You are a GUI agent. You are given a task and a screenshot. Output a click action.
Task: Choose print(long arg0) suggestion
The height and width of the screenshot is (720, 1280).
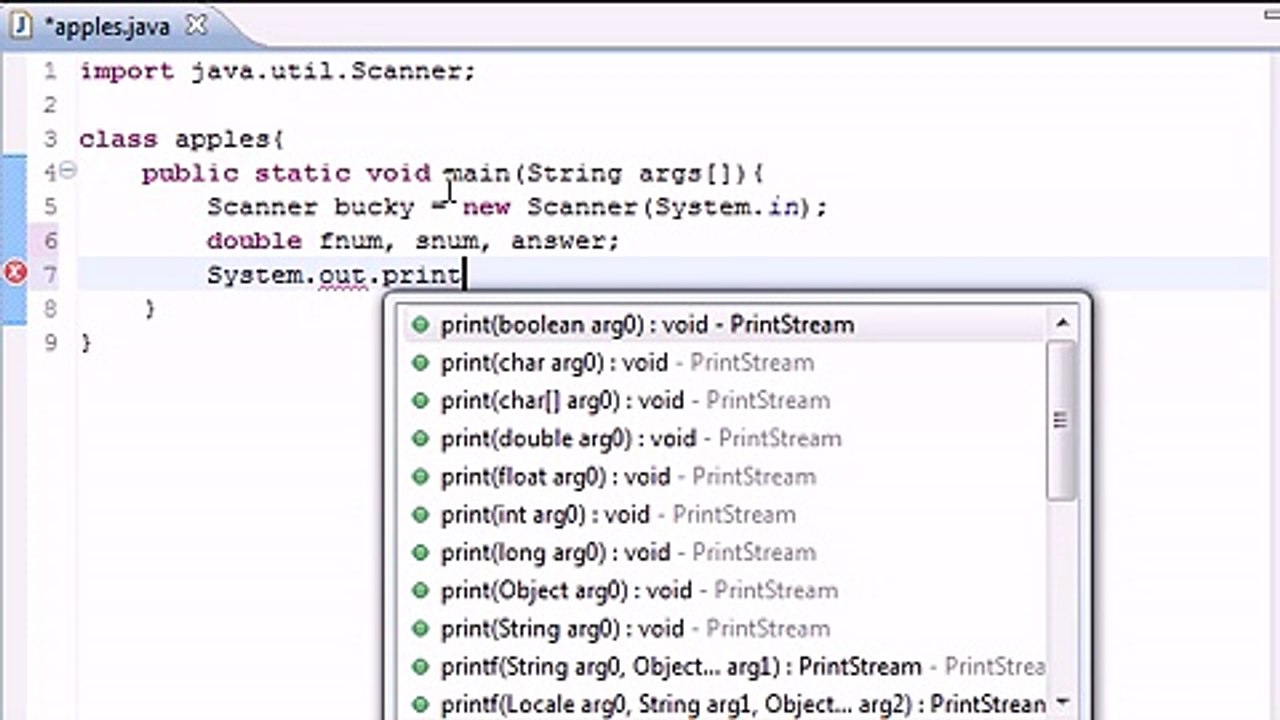tap(724, 553)
